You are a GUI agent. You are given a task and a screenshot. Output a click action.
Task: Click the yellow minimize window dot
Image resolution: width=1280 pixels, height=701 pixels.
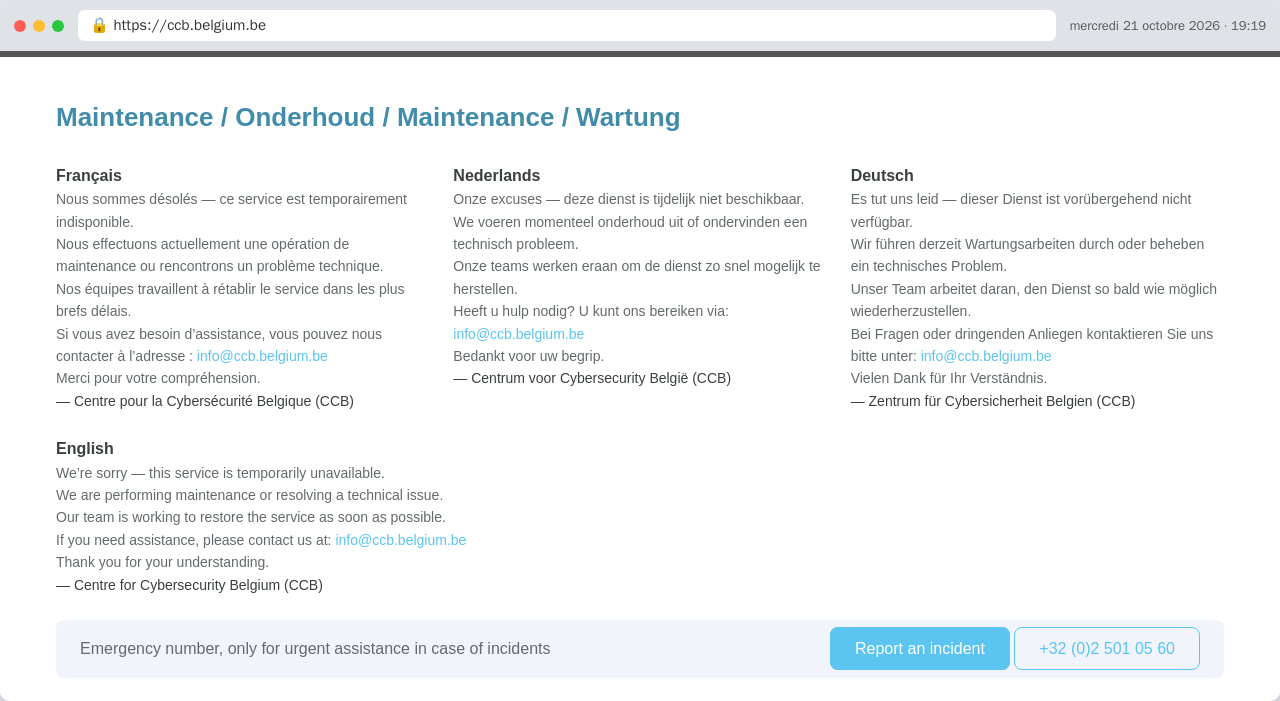[x=39, y=26]
